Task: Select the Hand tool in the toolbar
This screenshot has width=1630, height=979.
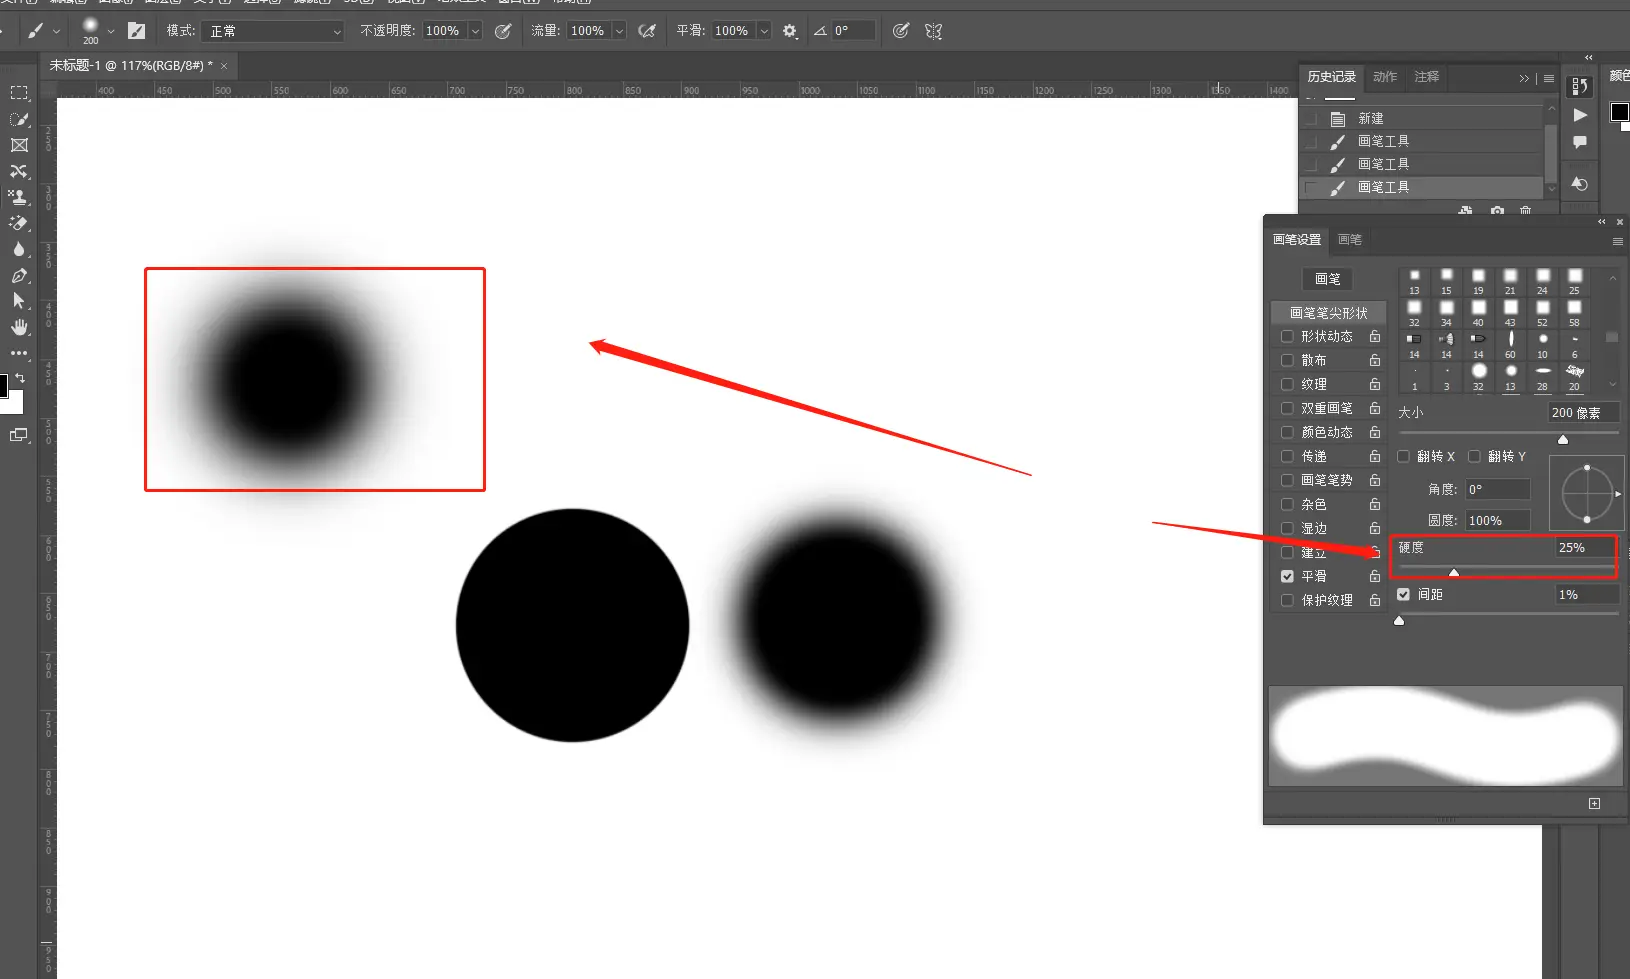Action: click(19, 327)
